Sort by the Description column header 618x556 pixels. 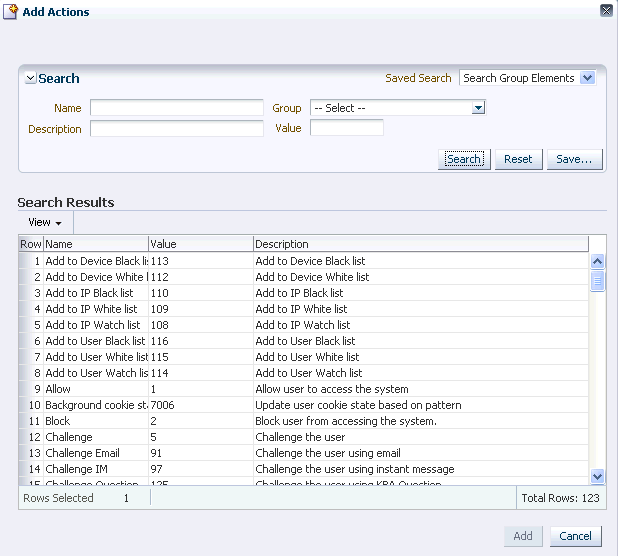click(421, 244)
